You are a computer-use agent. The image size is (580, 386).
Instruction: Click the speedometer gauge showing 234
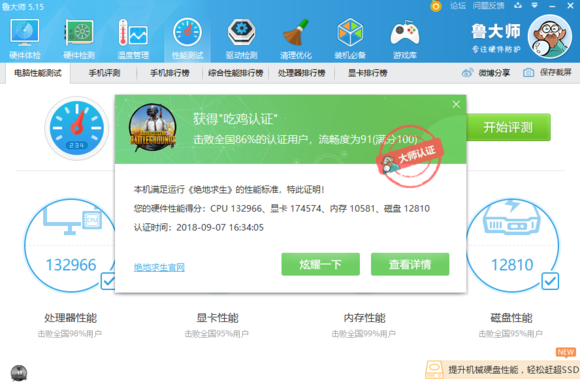coord(77,128)
